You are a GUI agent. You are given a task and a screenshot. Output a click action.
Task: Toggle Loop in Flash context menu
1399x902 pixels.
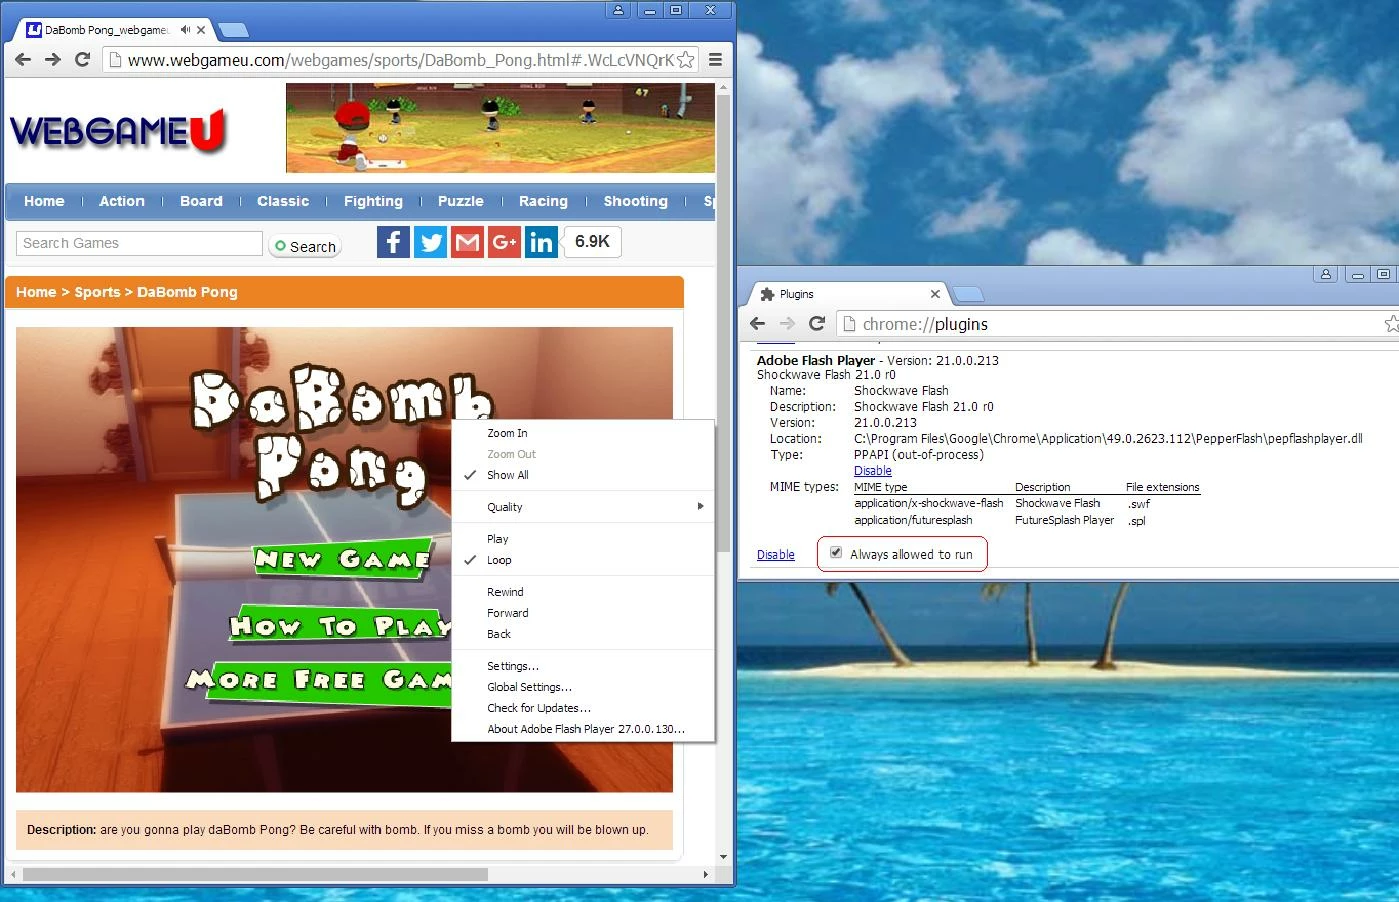click(x=583, y=560)
